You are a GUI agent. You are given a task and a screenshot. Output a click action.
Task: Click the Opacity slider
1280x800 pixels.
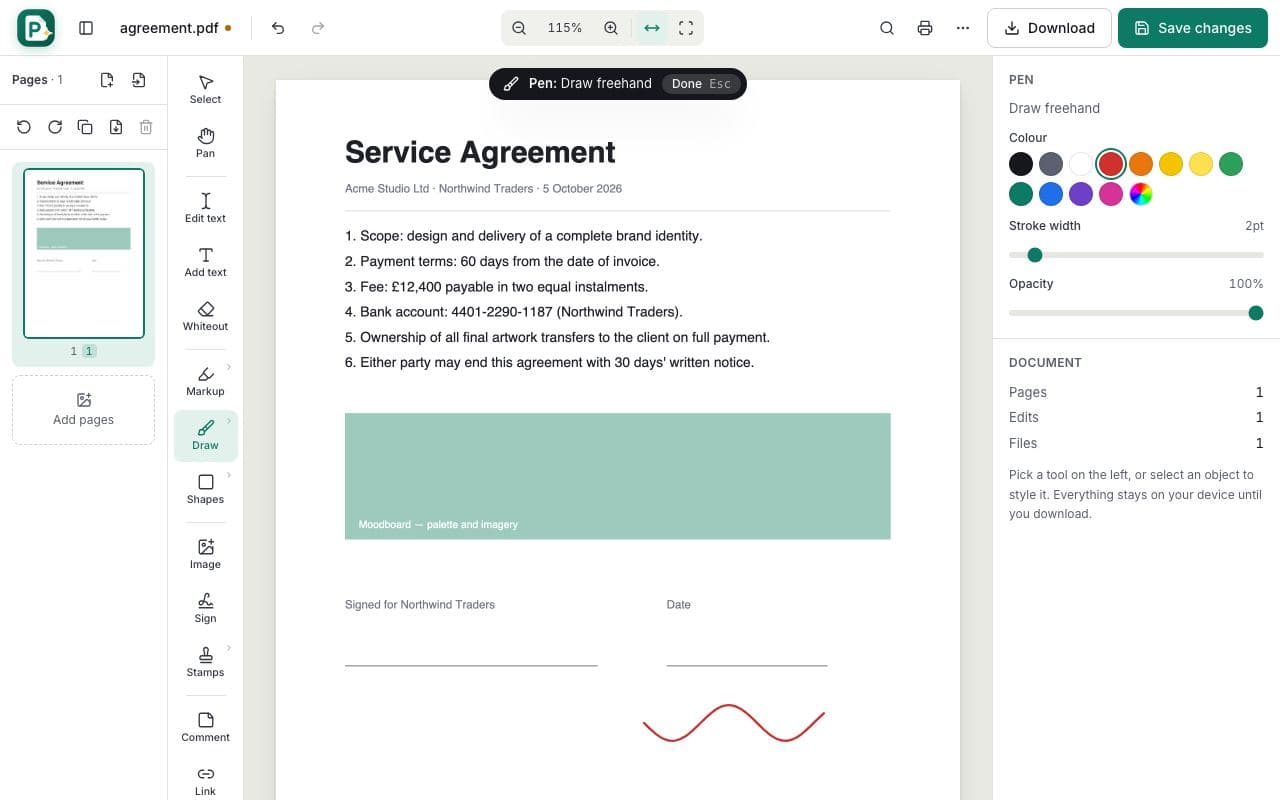1136,313
